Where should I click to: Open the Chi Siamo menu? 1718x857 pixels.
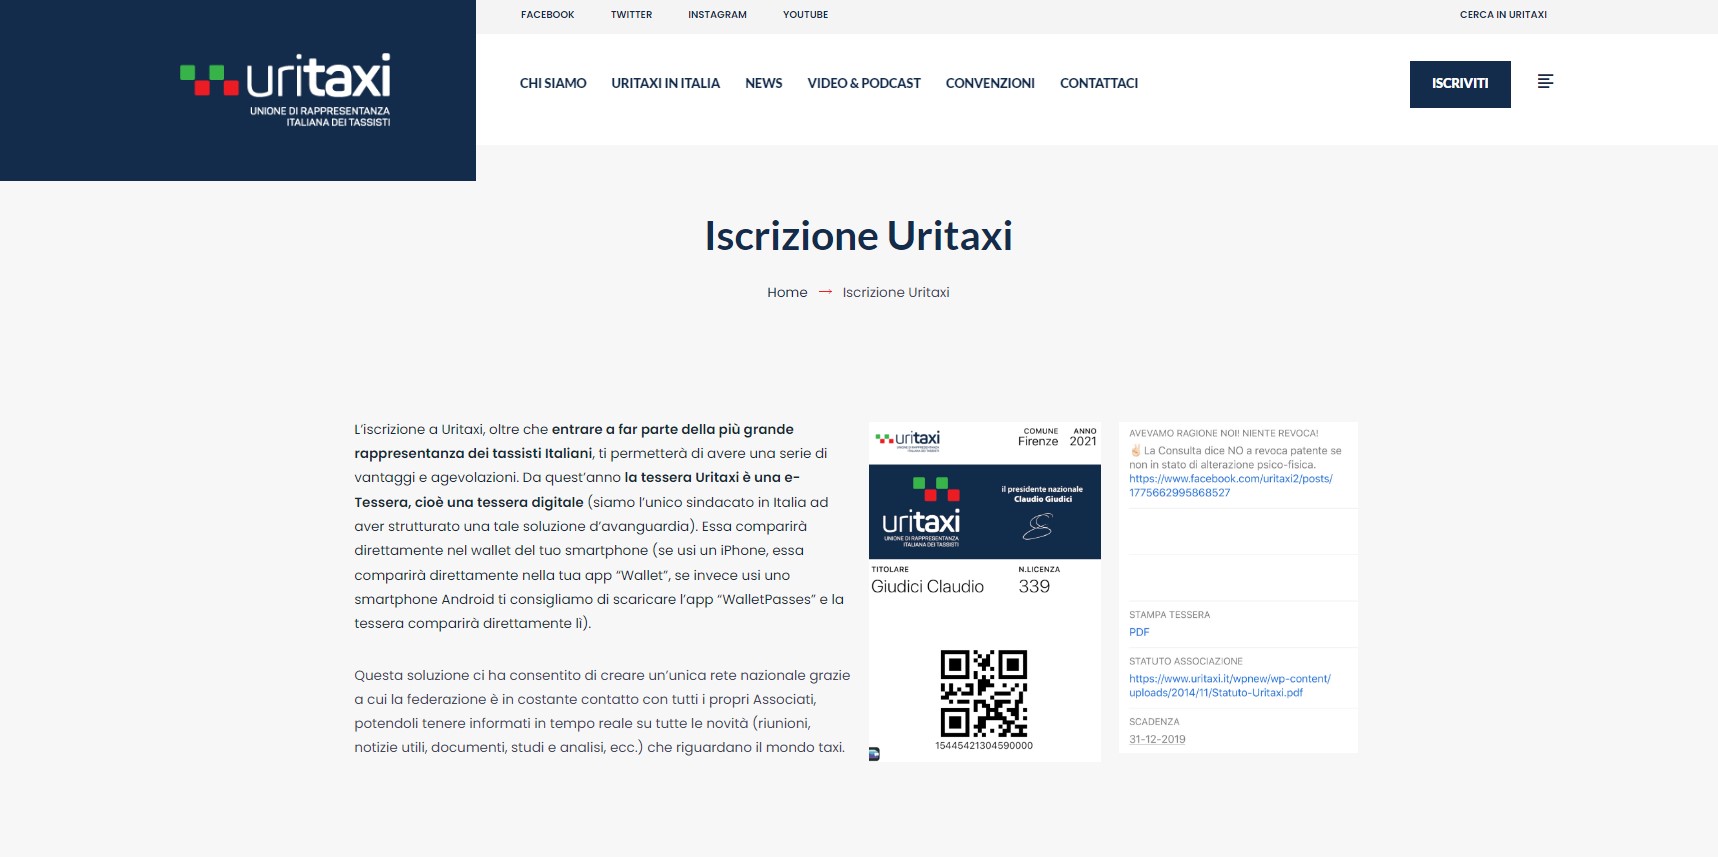click(553, 83)
